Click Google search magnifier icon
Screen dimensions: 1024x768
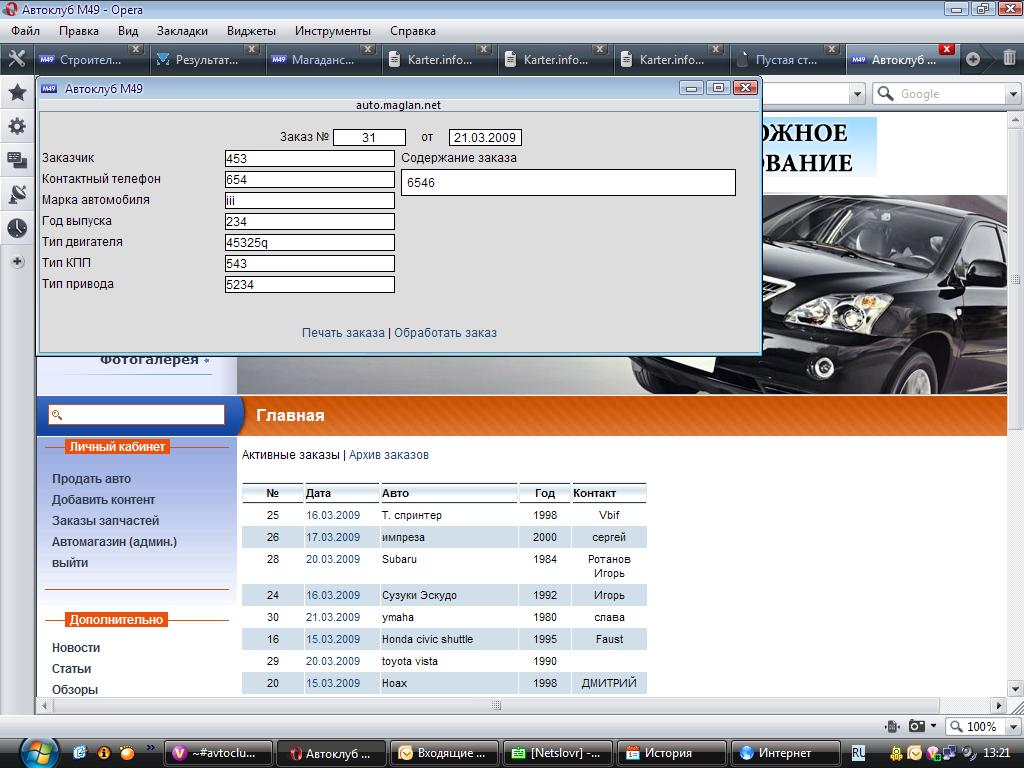886,93
